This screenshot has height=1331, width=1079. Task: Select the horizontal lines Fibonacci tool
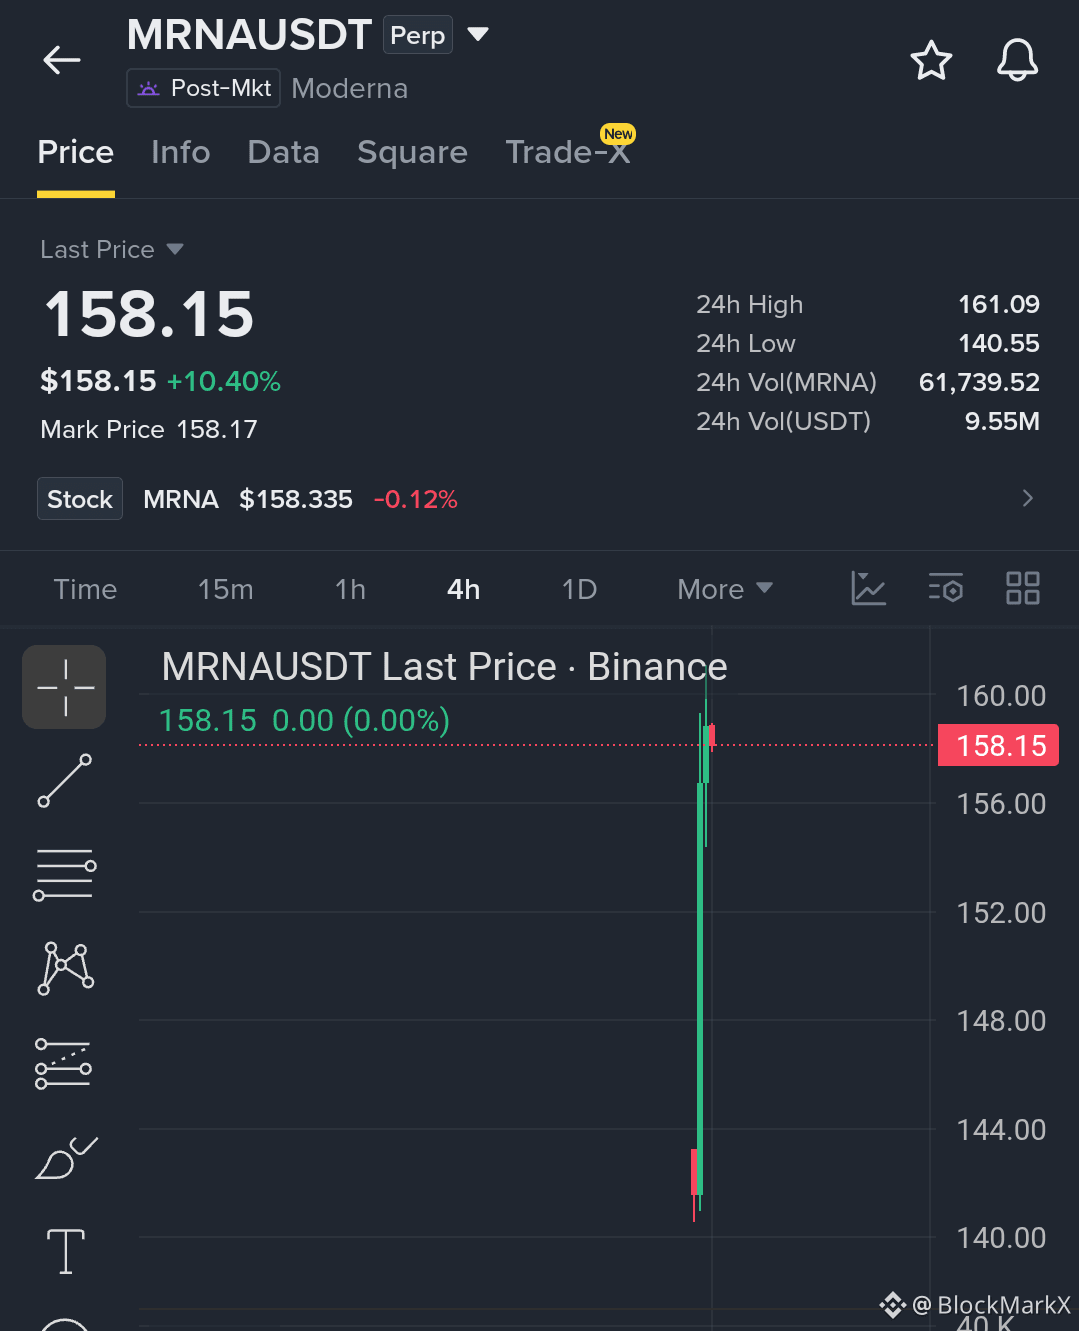click(65, 874)
